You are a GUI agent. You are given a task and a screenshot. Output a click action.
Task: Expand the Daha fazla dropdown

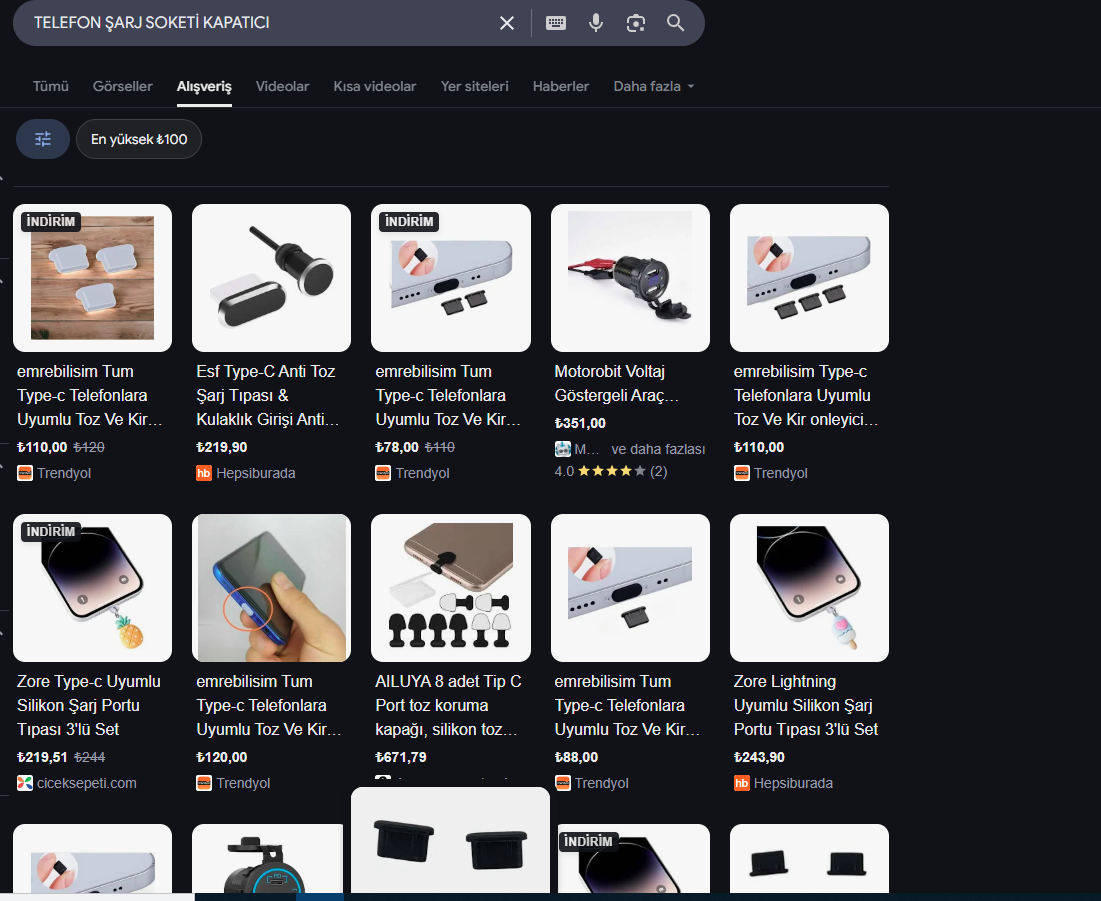[x=654, y=86]
